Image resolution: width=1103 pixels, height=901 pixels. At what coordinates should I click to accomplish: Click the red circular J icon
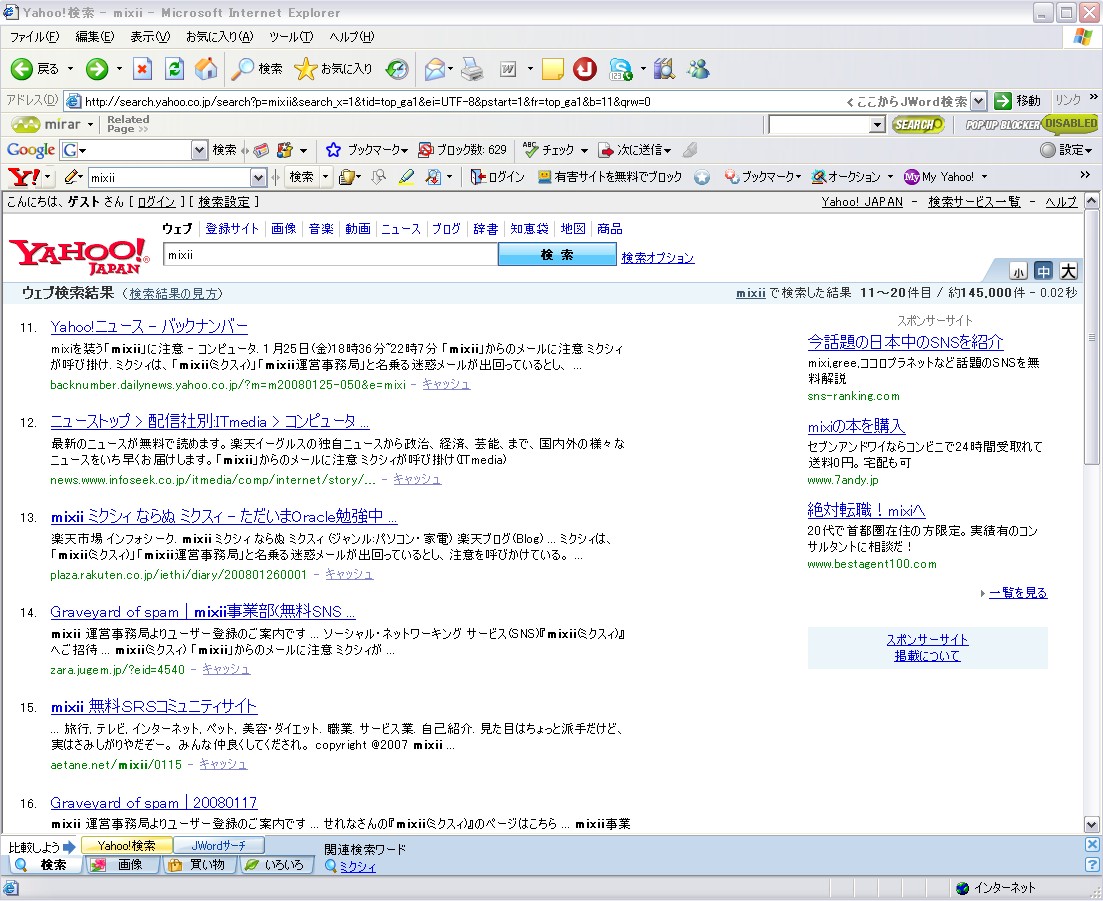pyautogui.click(x=585, y=68)
